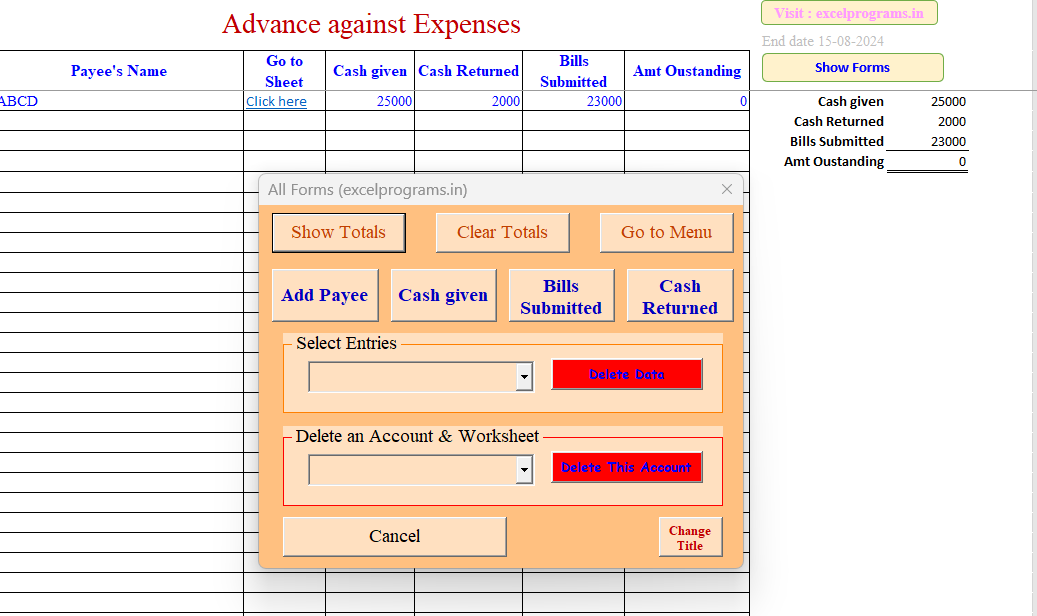Click the Cash given entry button
The width and height of the screenshot is (1037, 616).
tap(443, 294)
